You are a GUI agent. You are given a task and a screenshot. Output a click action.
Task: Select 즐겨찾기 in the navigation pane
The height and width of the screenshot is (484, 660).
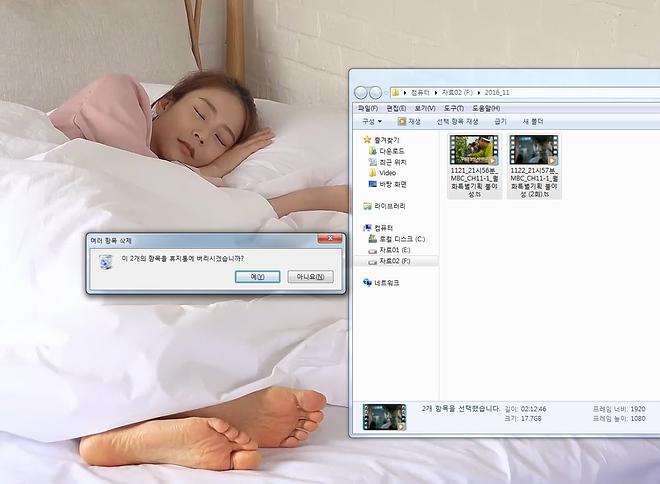point(387,140)
